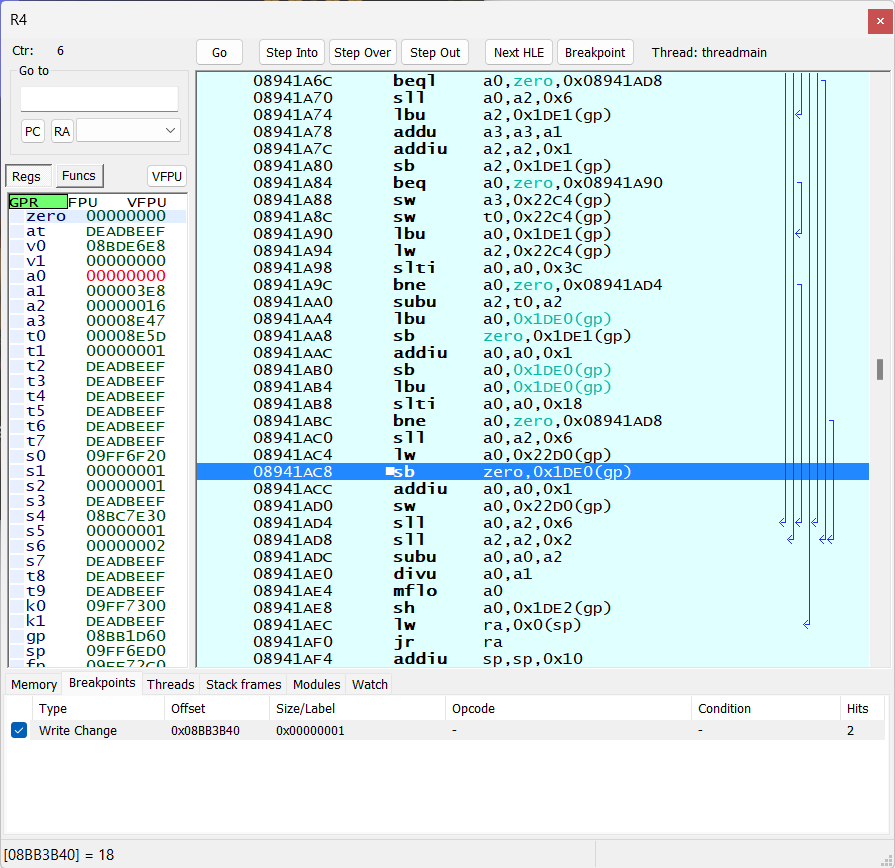
Task: Select the VFPU register category header
Action: (147, 202)
